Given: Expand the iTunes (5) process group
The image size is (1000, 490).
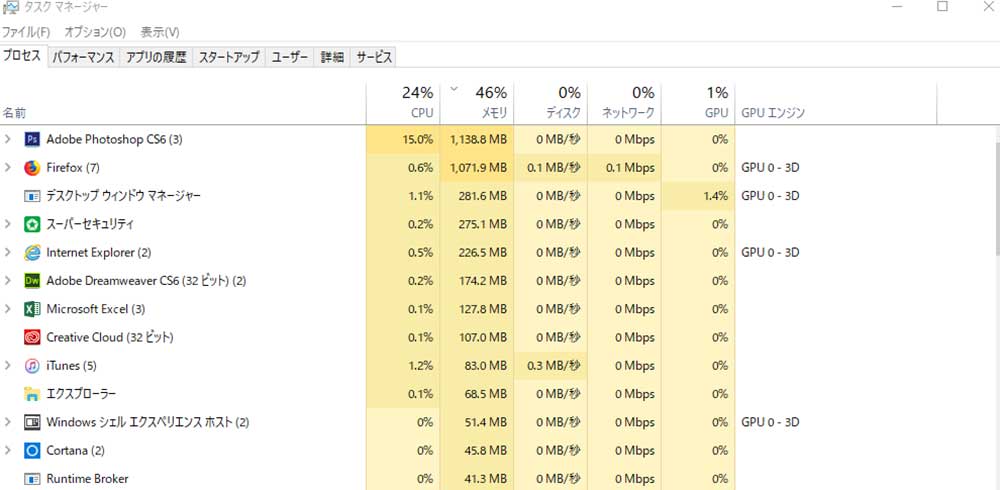Looking at the screenshot, I should tap(8, 366).
